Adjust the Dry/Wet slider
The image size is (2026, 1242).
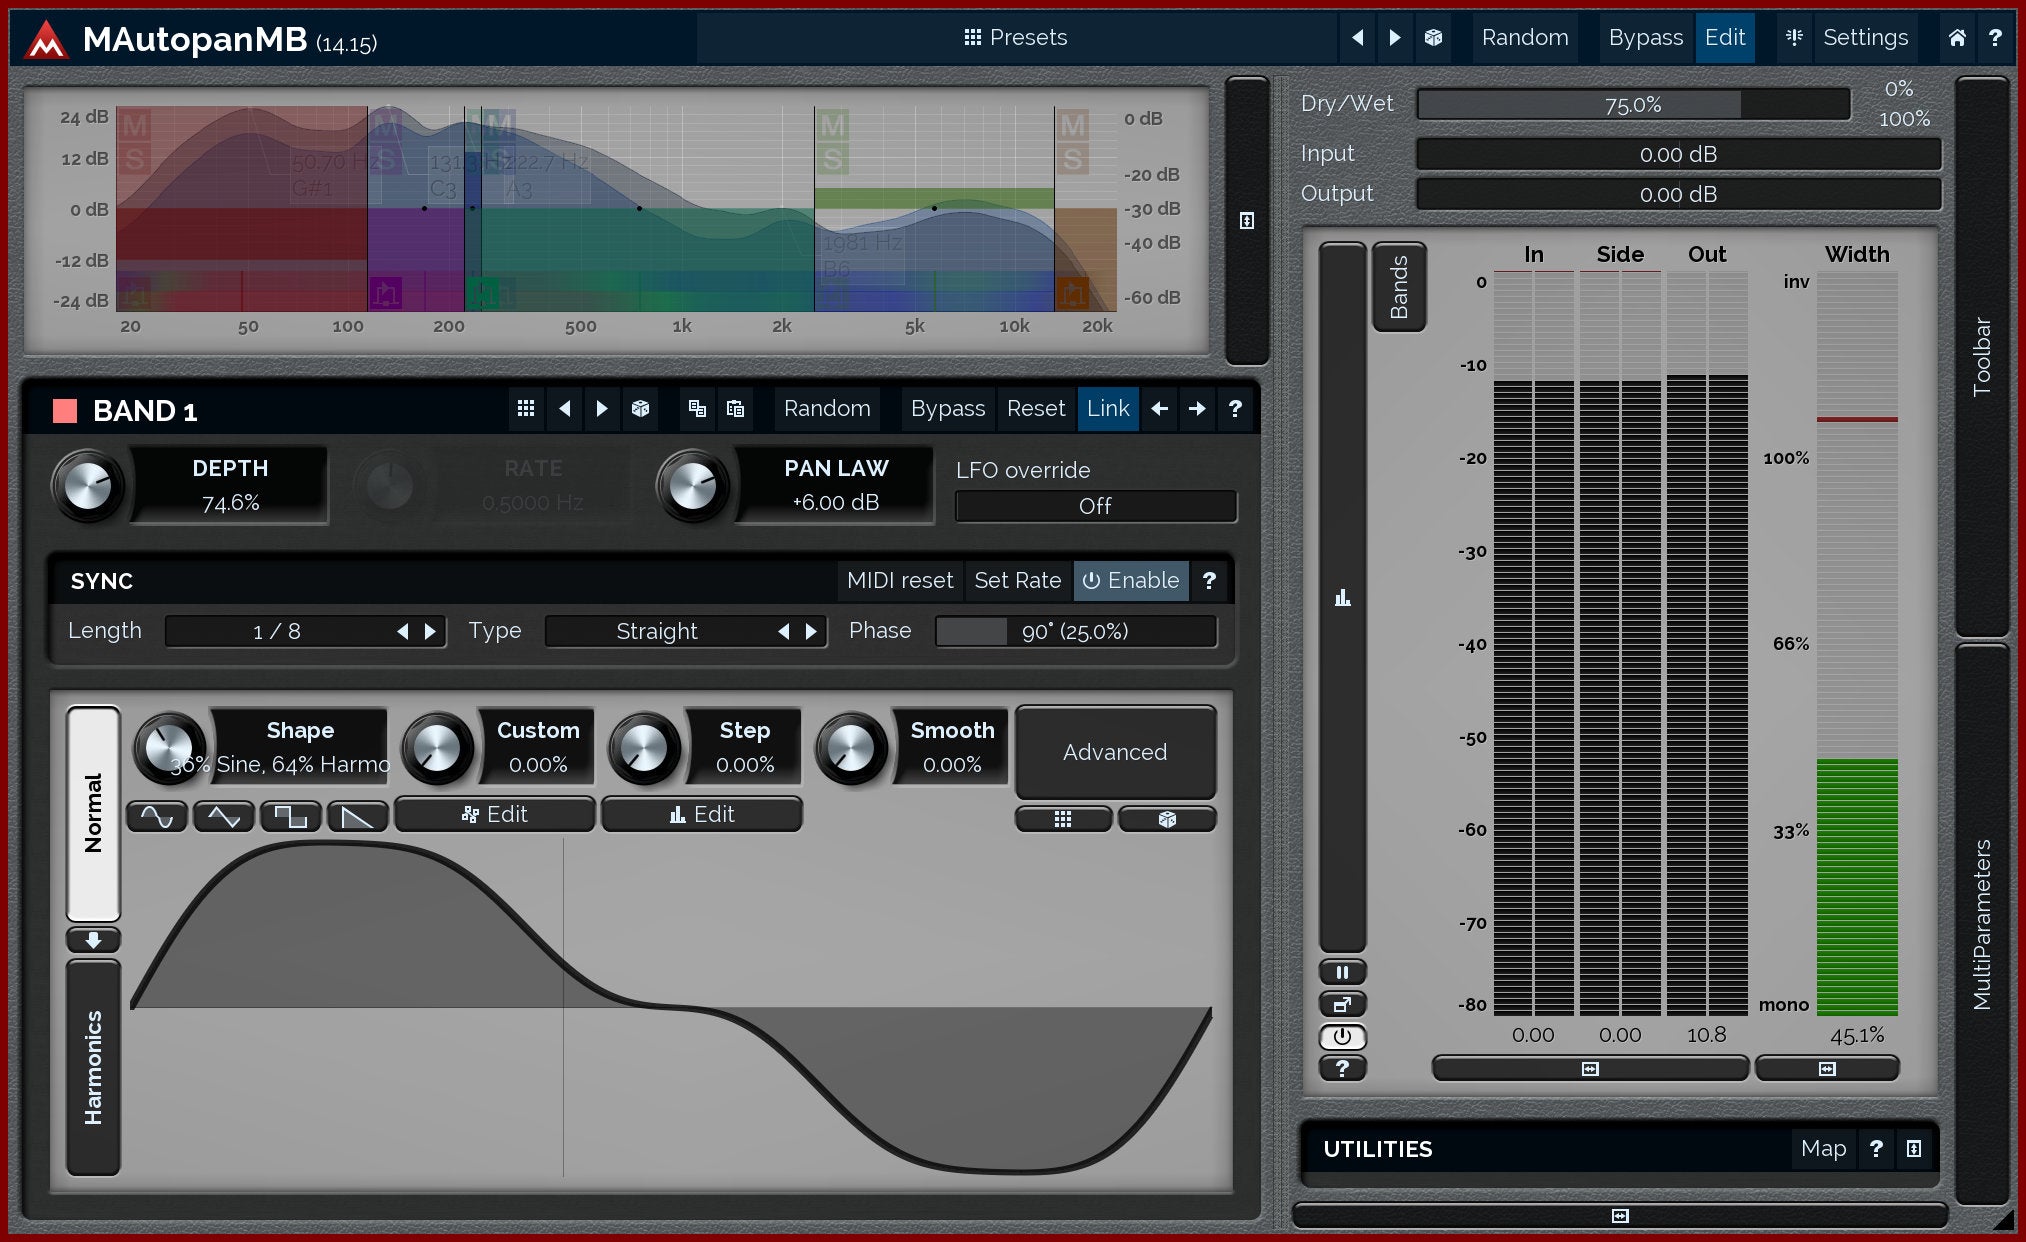click(1632, 104)
